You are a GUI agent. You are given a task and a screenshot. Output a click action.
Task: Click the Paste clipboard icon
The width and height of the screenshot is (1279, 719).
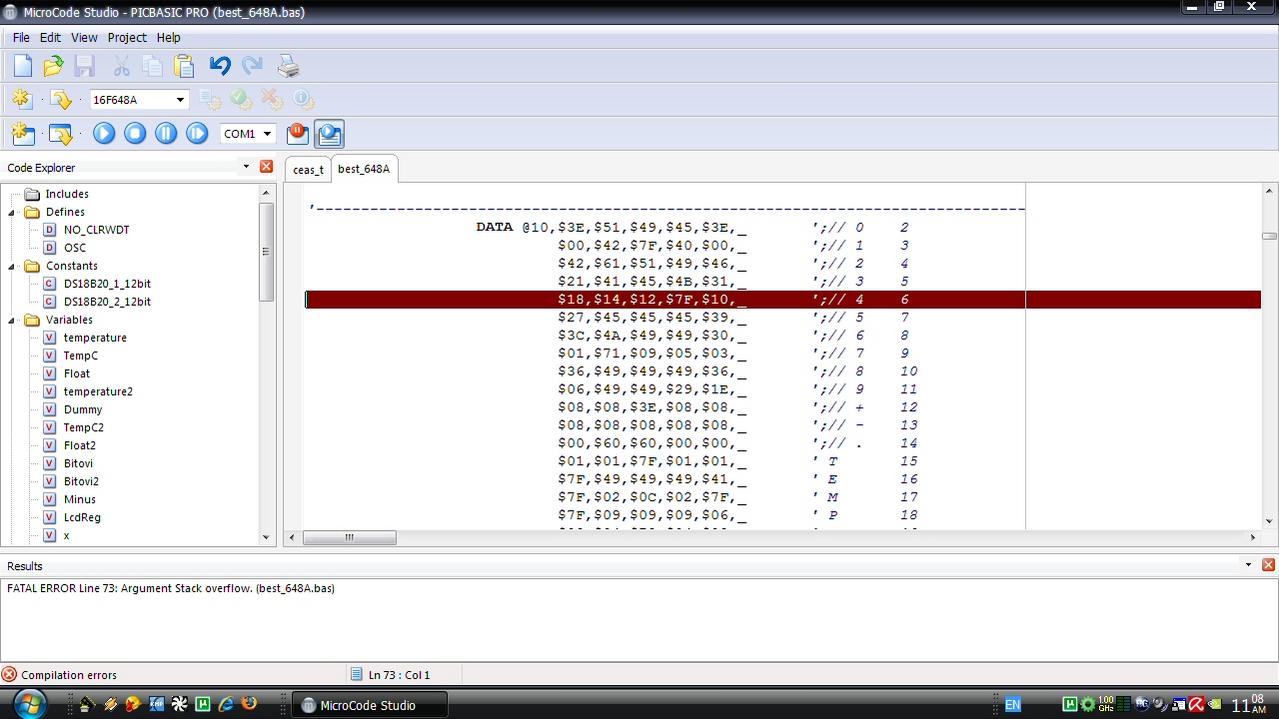[184, 66]
